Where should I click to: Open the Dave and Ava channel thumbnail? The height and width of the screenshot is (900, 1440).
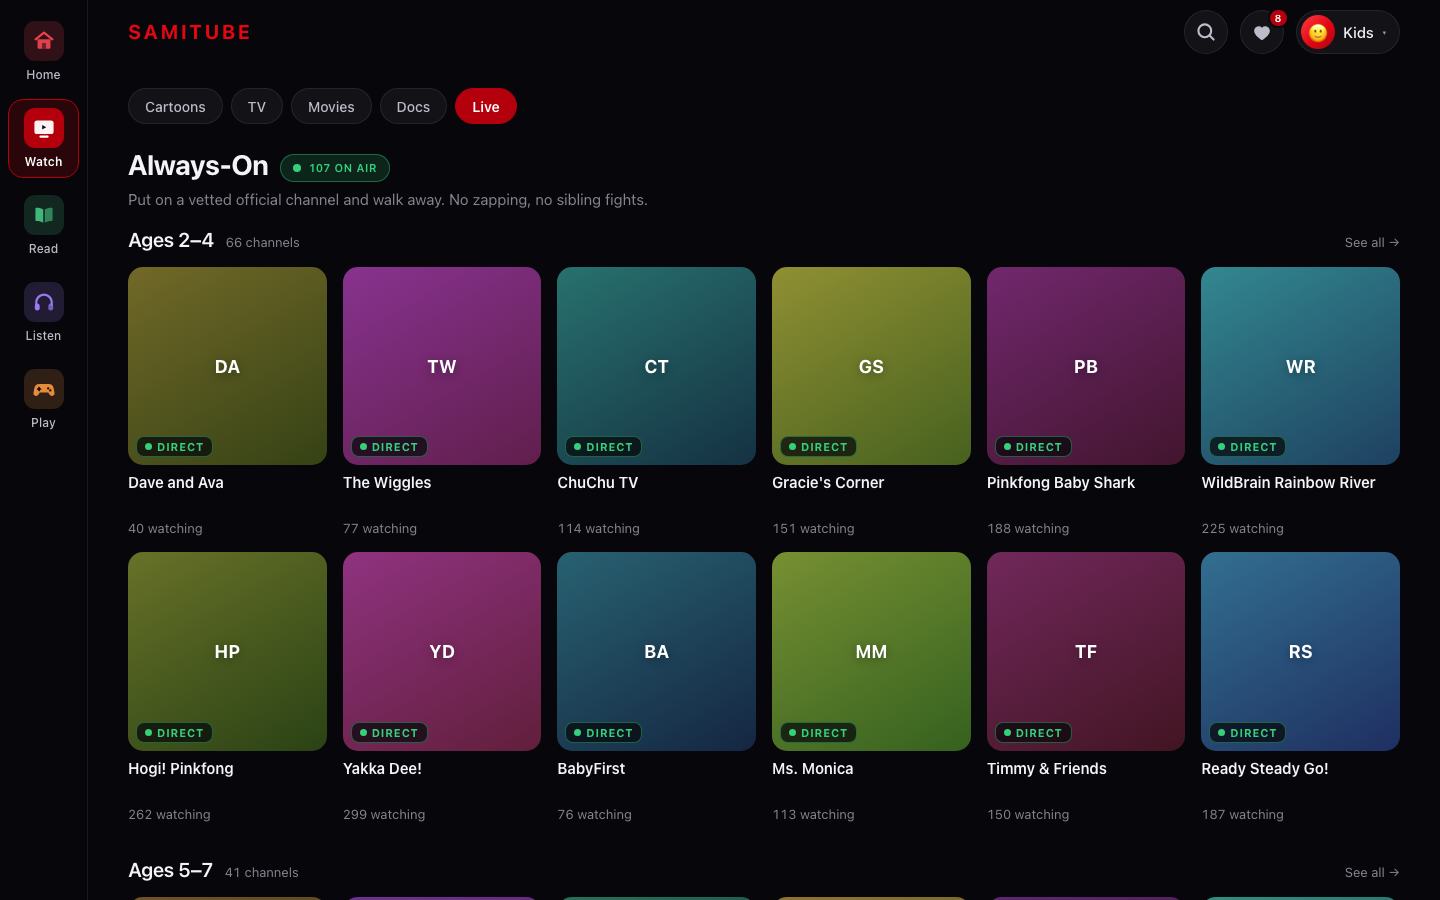tap(227, 366)
